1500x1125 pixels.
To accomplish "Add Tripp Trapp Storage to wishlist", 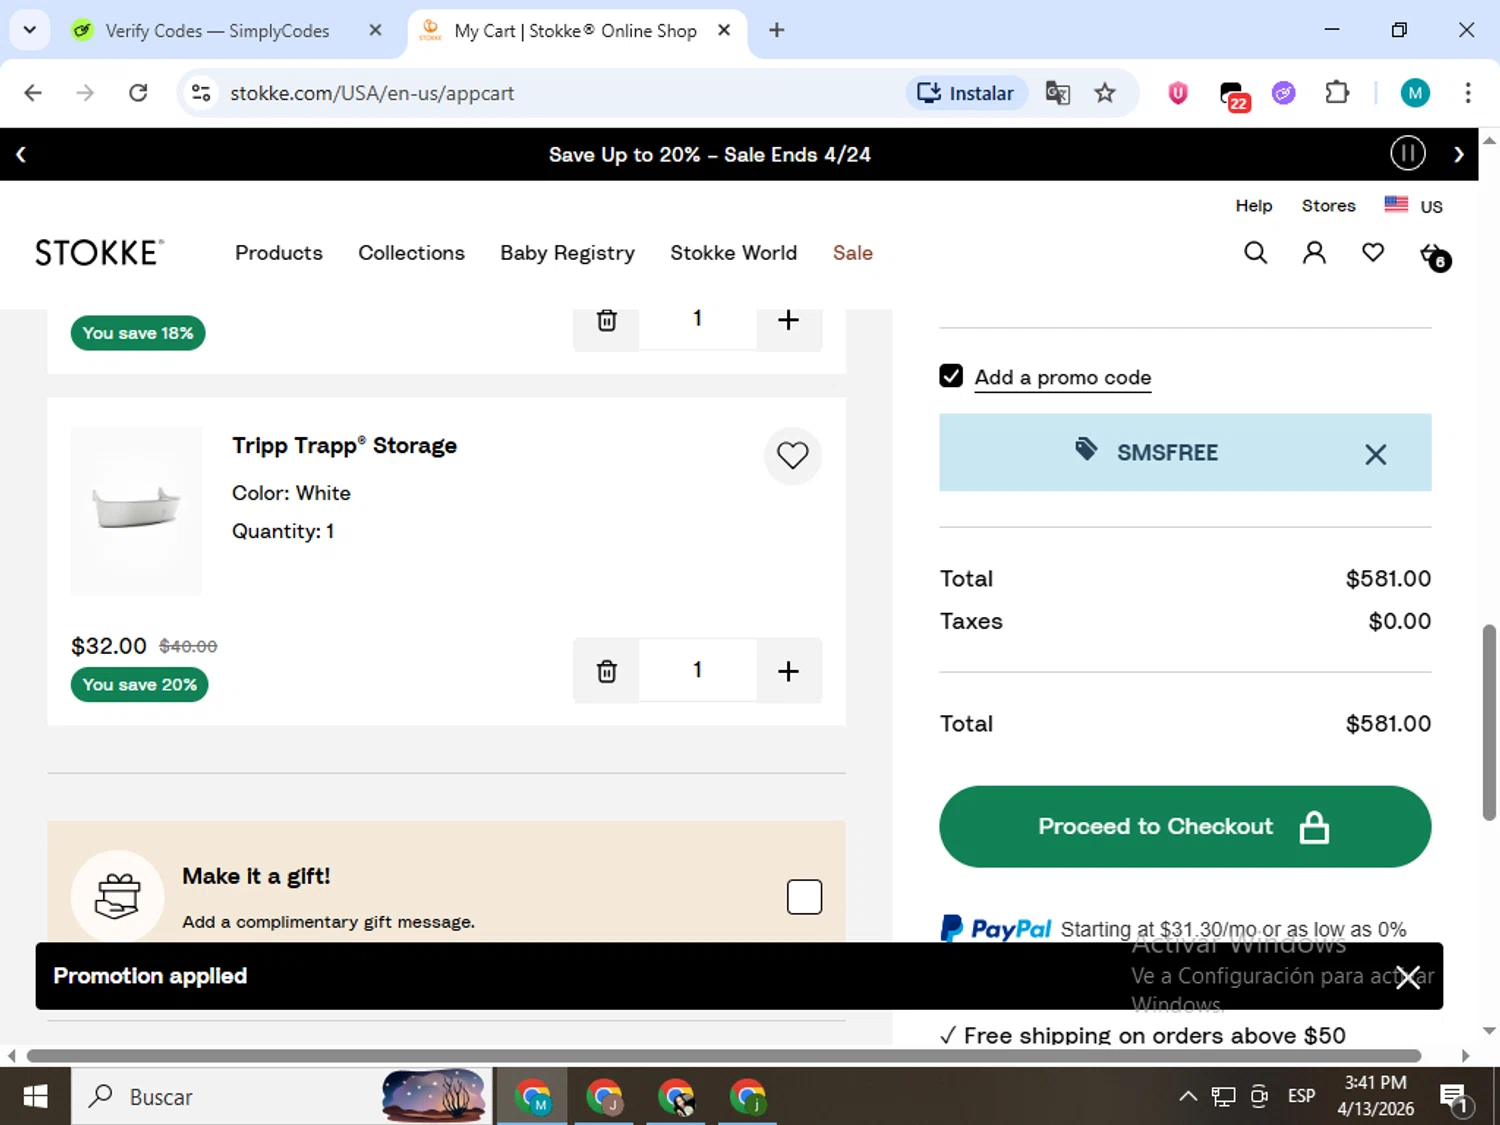I will [793, 456].
